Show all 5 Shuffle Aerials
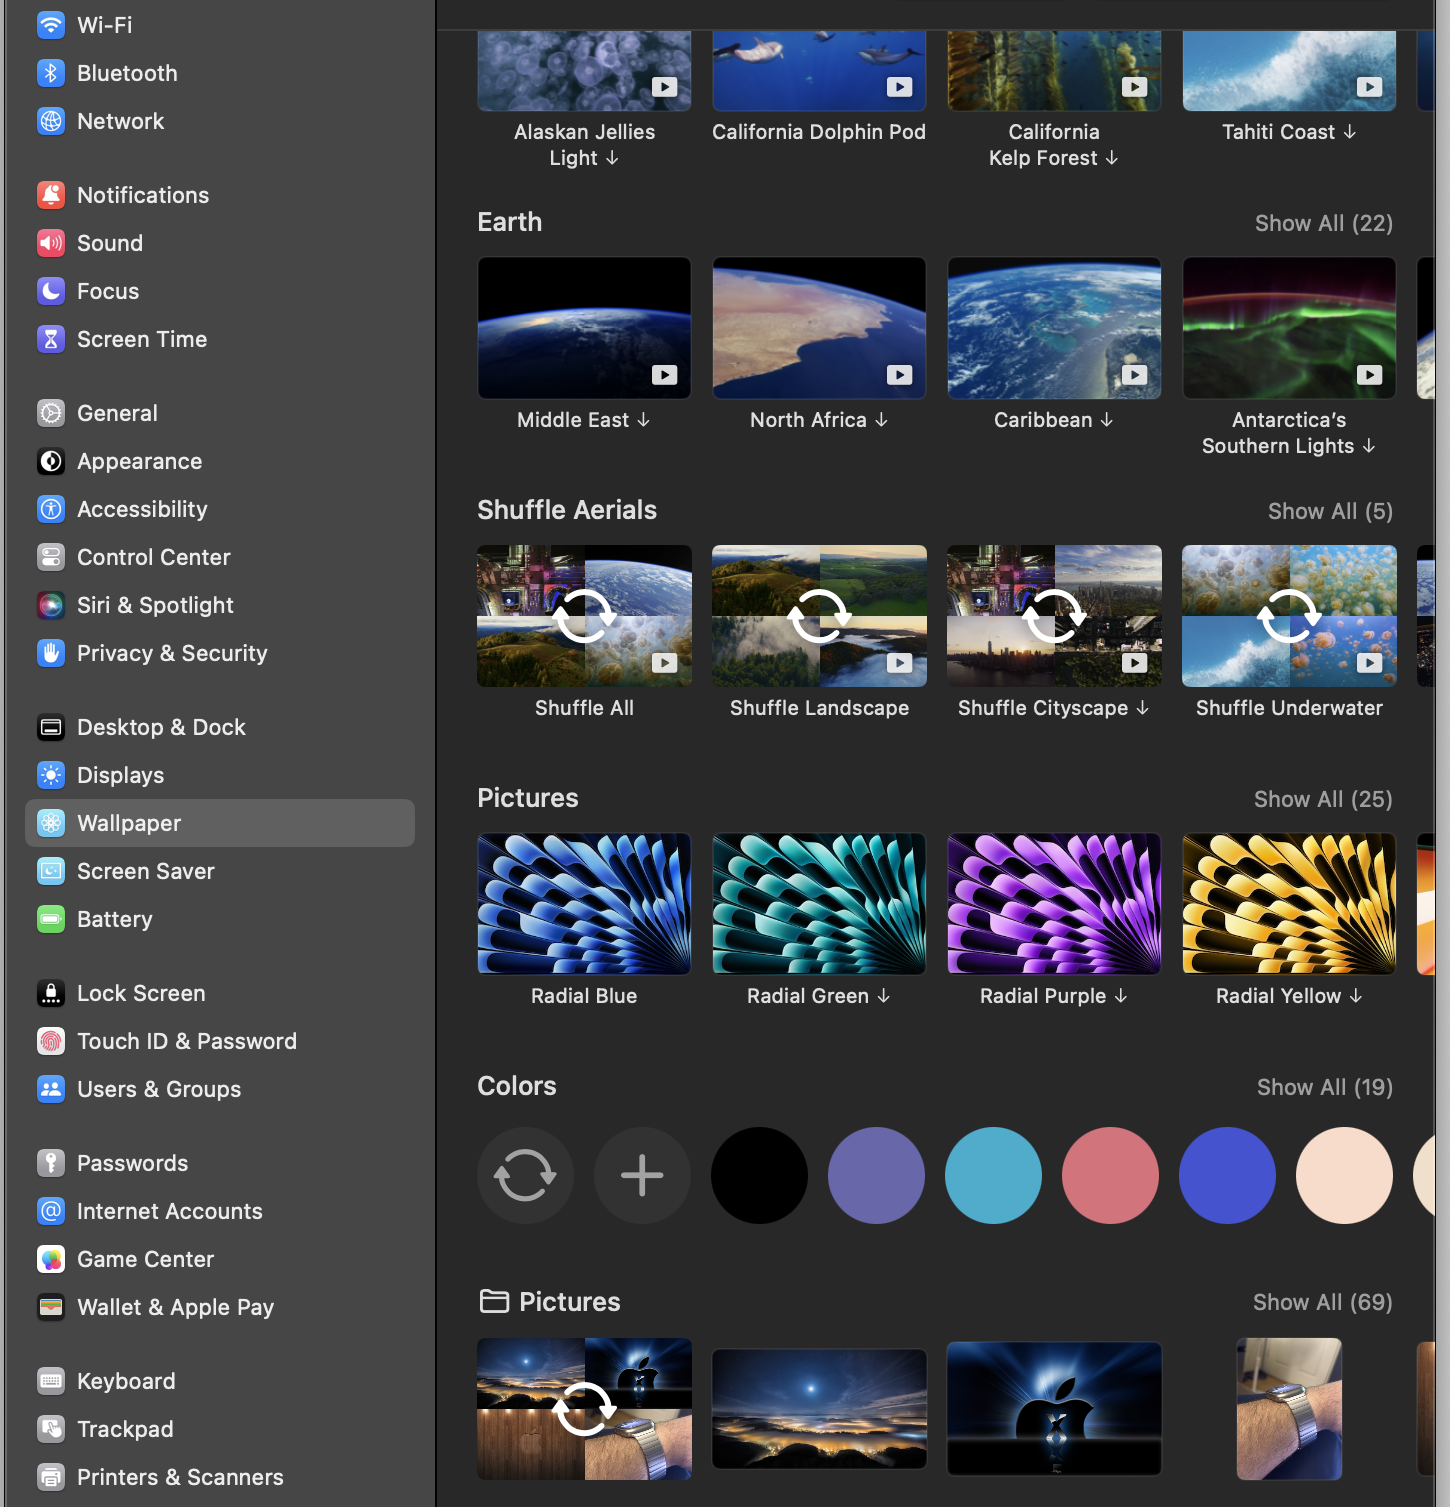 1330,511
